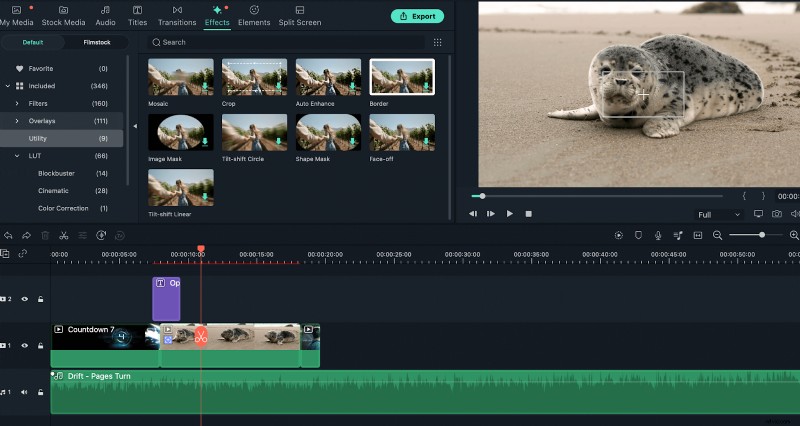Open the Edit adjustments sliders icon

[82, 235]
